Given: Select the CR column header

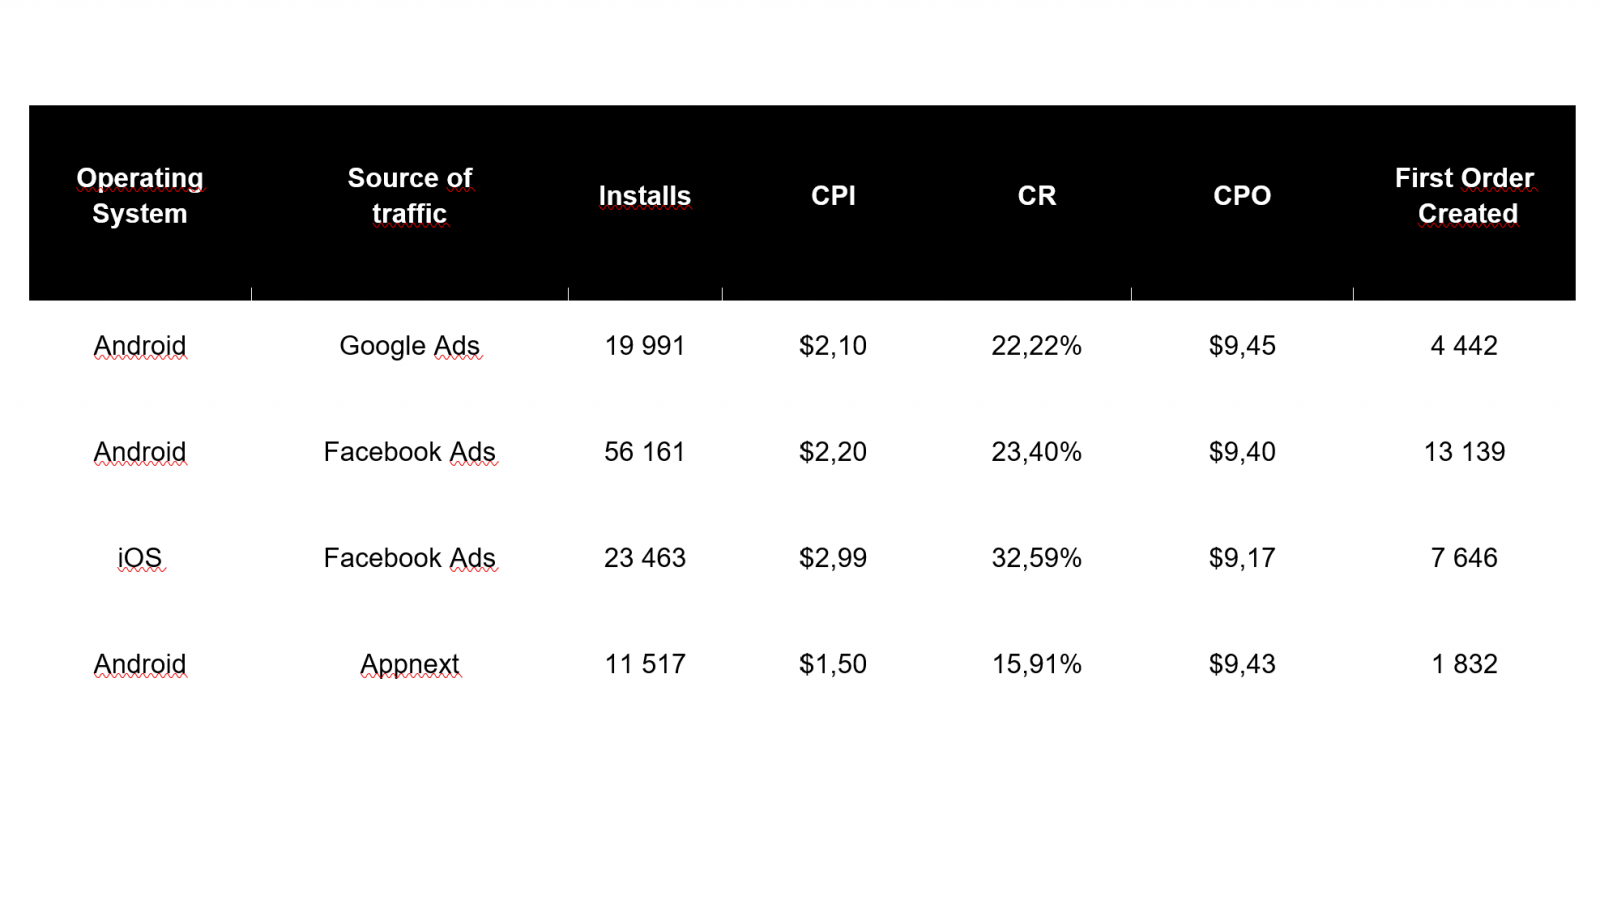Looking at the screenshot, I should click(x=1036, y=196).
